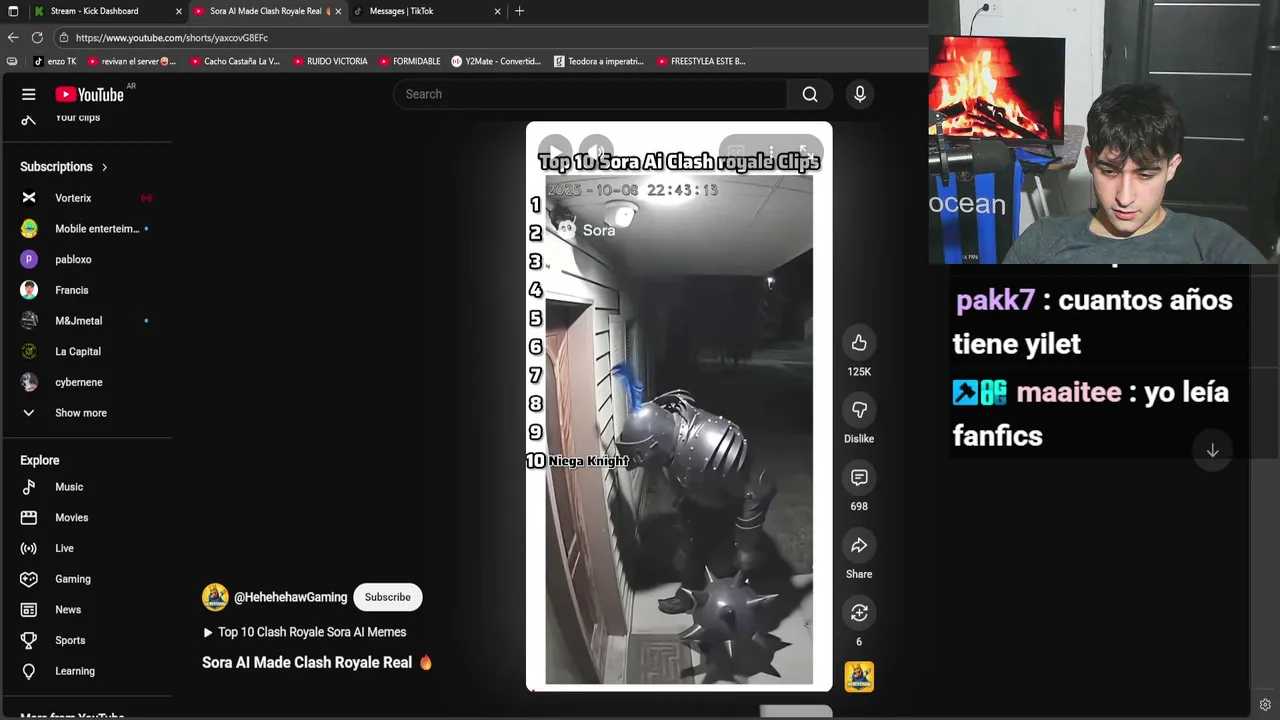Open the settings gear at bottom right
This screenshot has width=1280, height=720.
click(1265, 705)
